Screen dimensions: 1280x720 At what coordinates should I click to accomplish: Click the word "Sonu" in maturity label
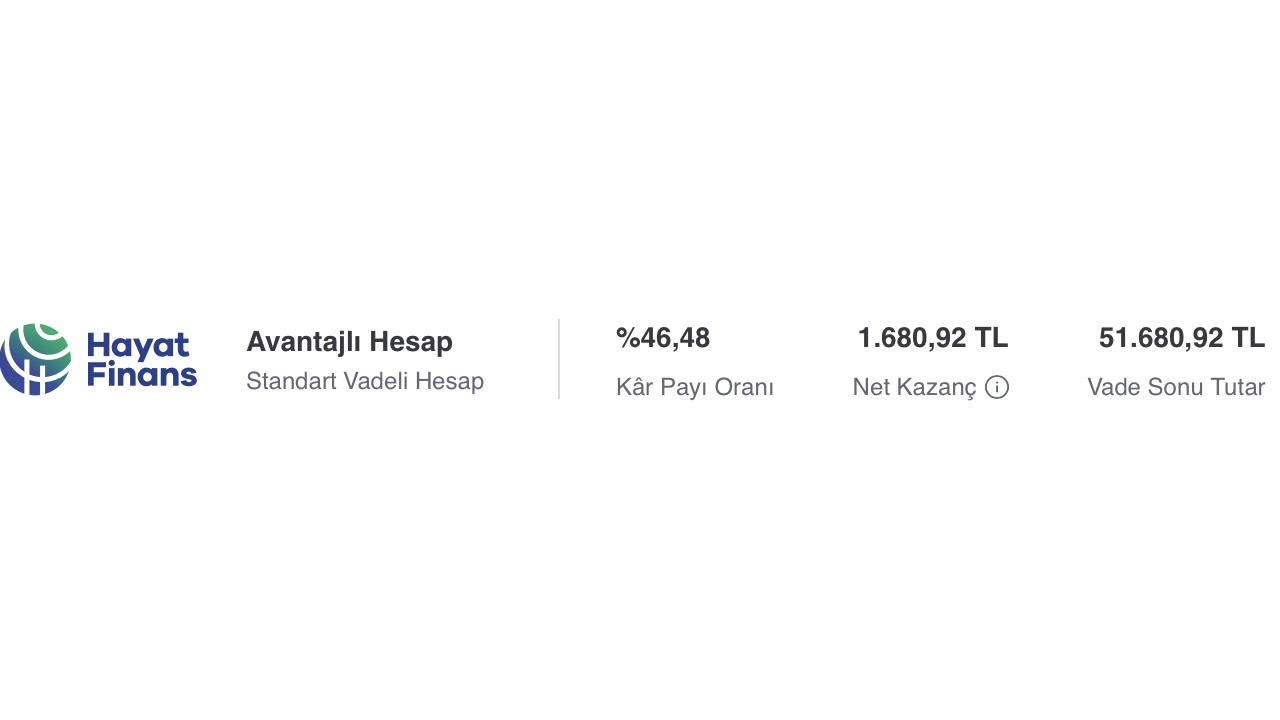click(1175, 387)
